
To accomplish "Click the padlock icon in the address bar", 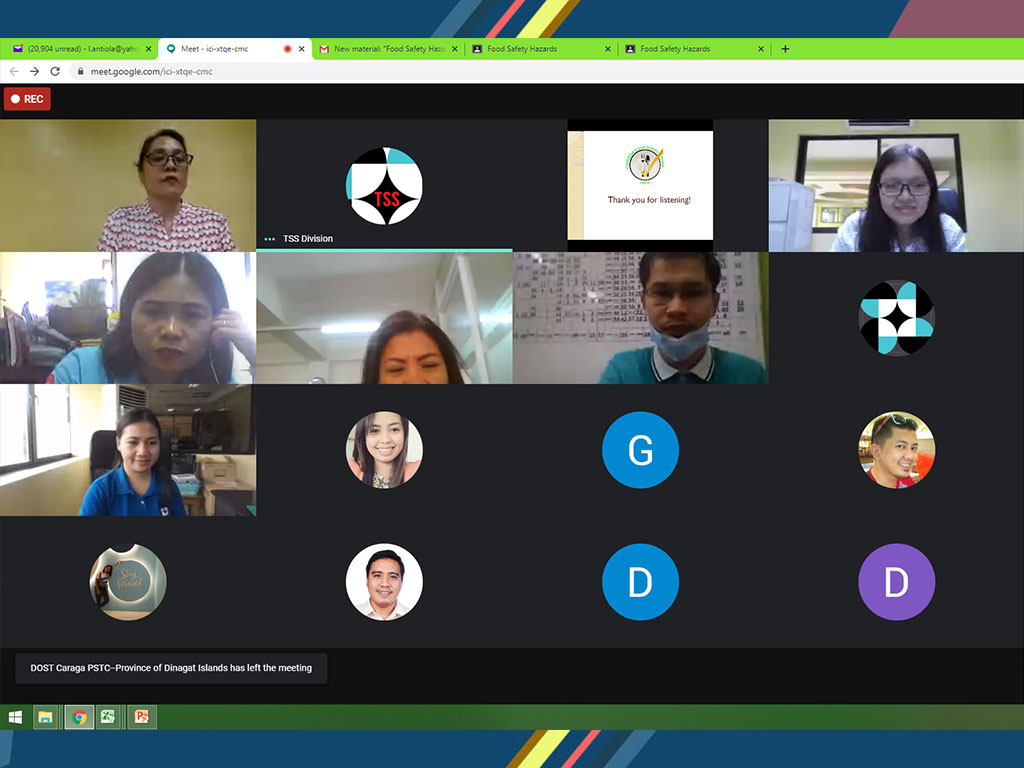I will tap(80, 71).
